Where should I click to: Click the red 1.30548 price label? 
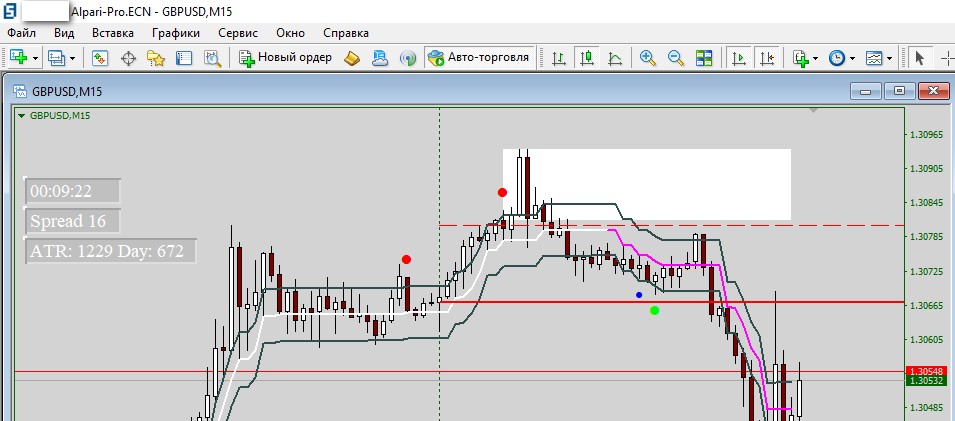(x=925, y=371)
